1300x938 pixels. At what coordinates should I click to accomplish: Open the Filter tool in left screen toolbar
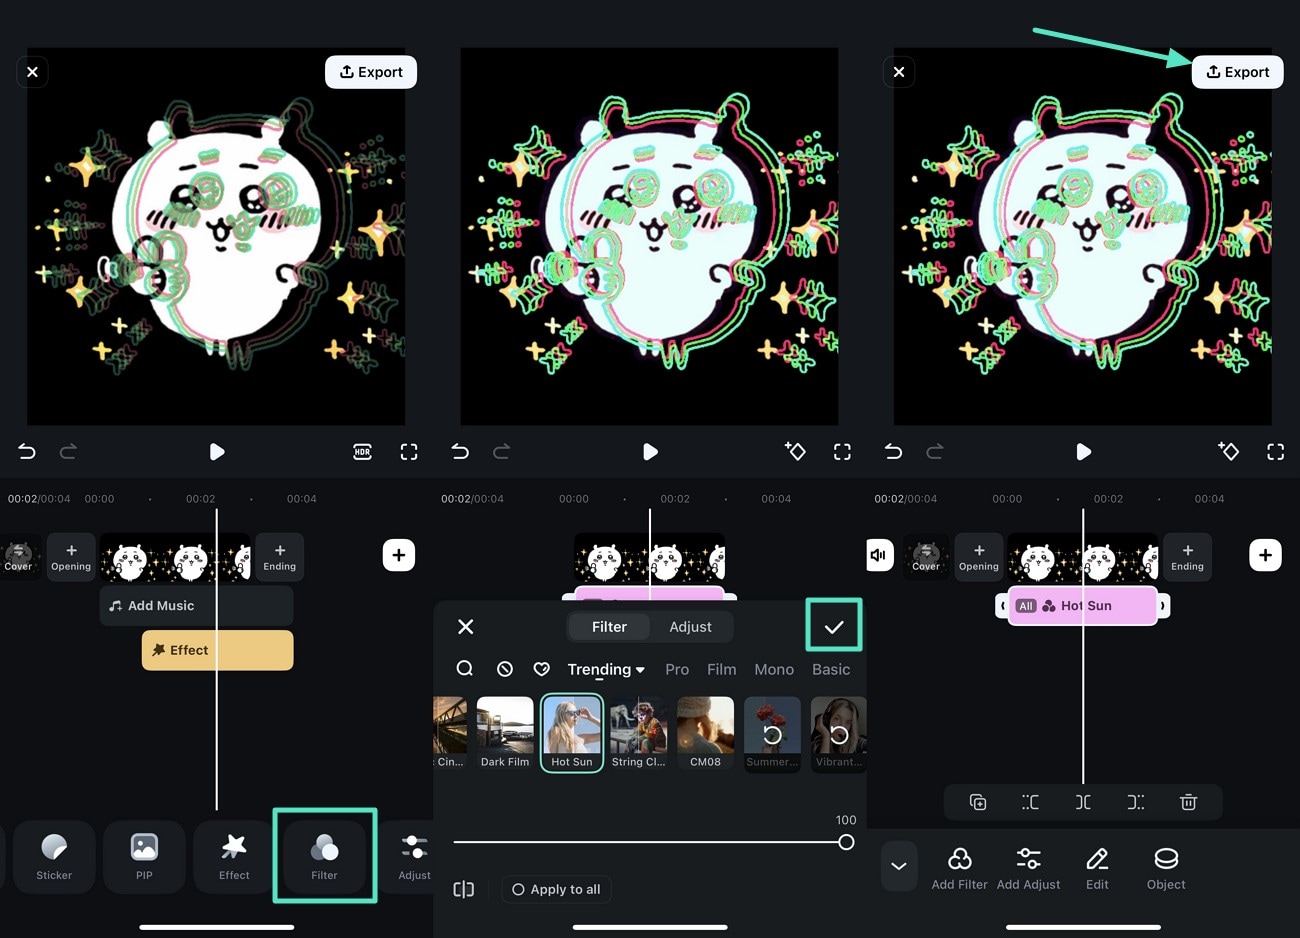[324, 856]
